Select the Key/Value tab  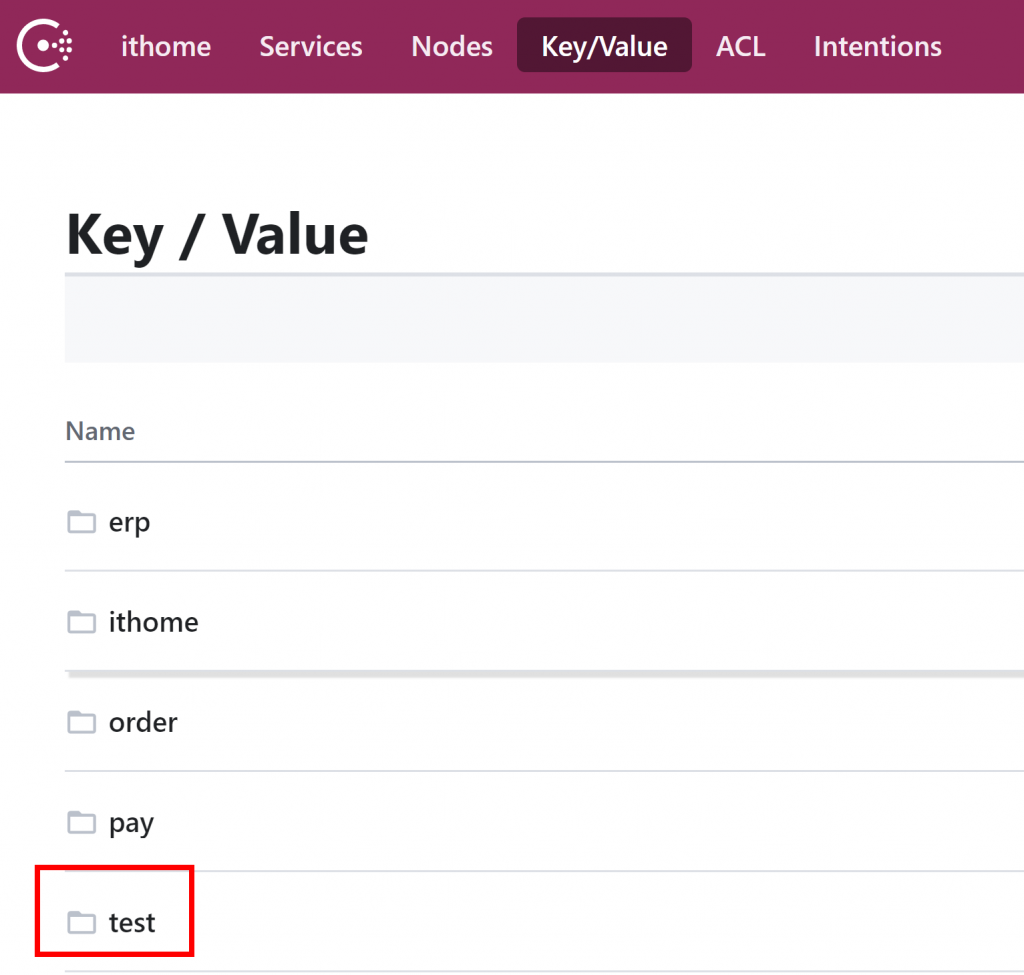(604, 46)
